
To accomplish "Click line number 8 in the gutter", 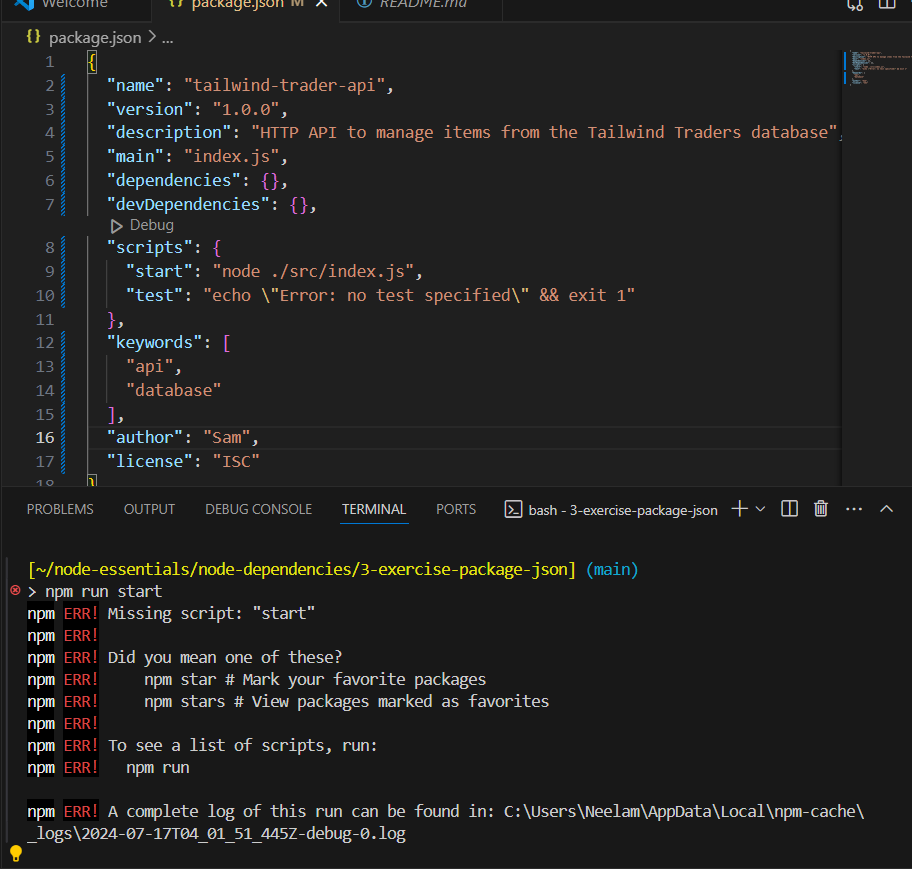I will 49,248.
